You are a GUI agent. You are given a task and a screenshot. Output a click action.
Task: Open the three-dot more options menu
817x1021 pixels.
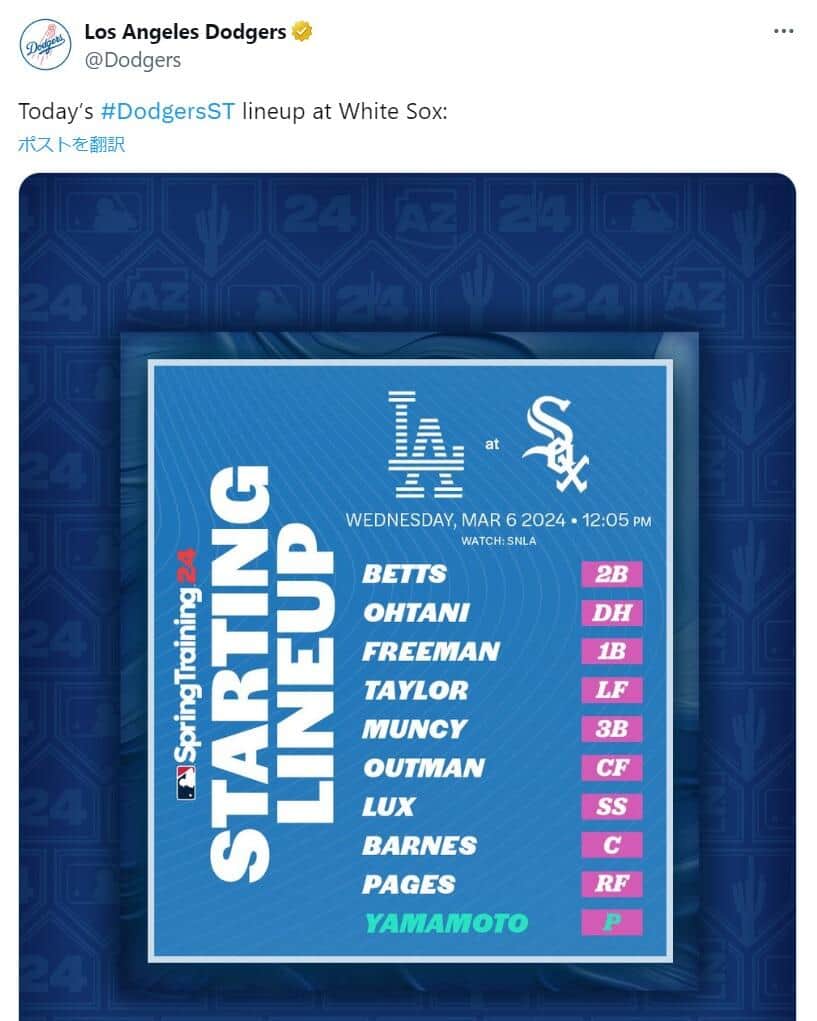pyautogui.click(x=784, y=31)
